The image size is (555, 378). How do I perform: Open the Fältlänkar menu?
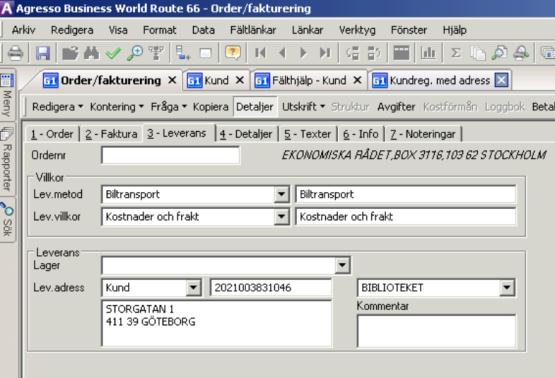click(x=253, y=30)
